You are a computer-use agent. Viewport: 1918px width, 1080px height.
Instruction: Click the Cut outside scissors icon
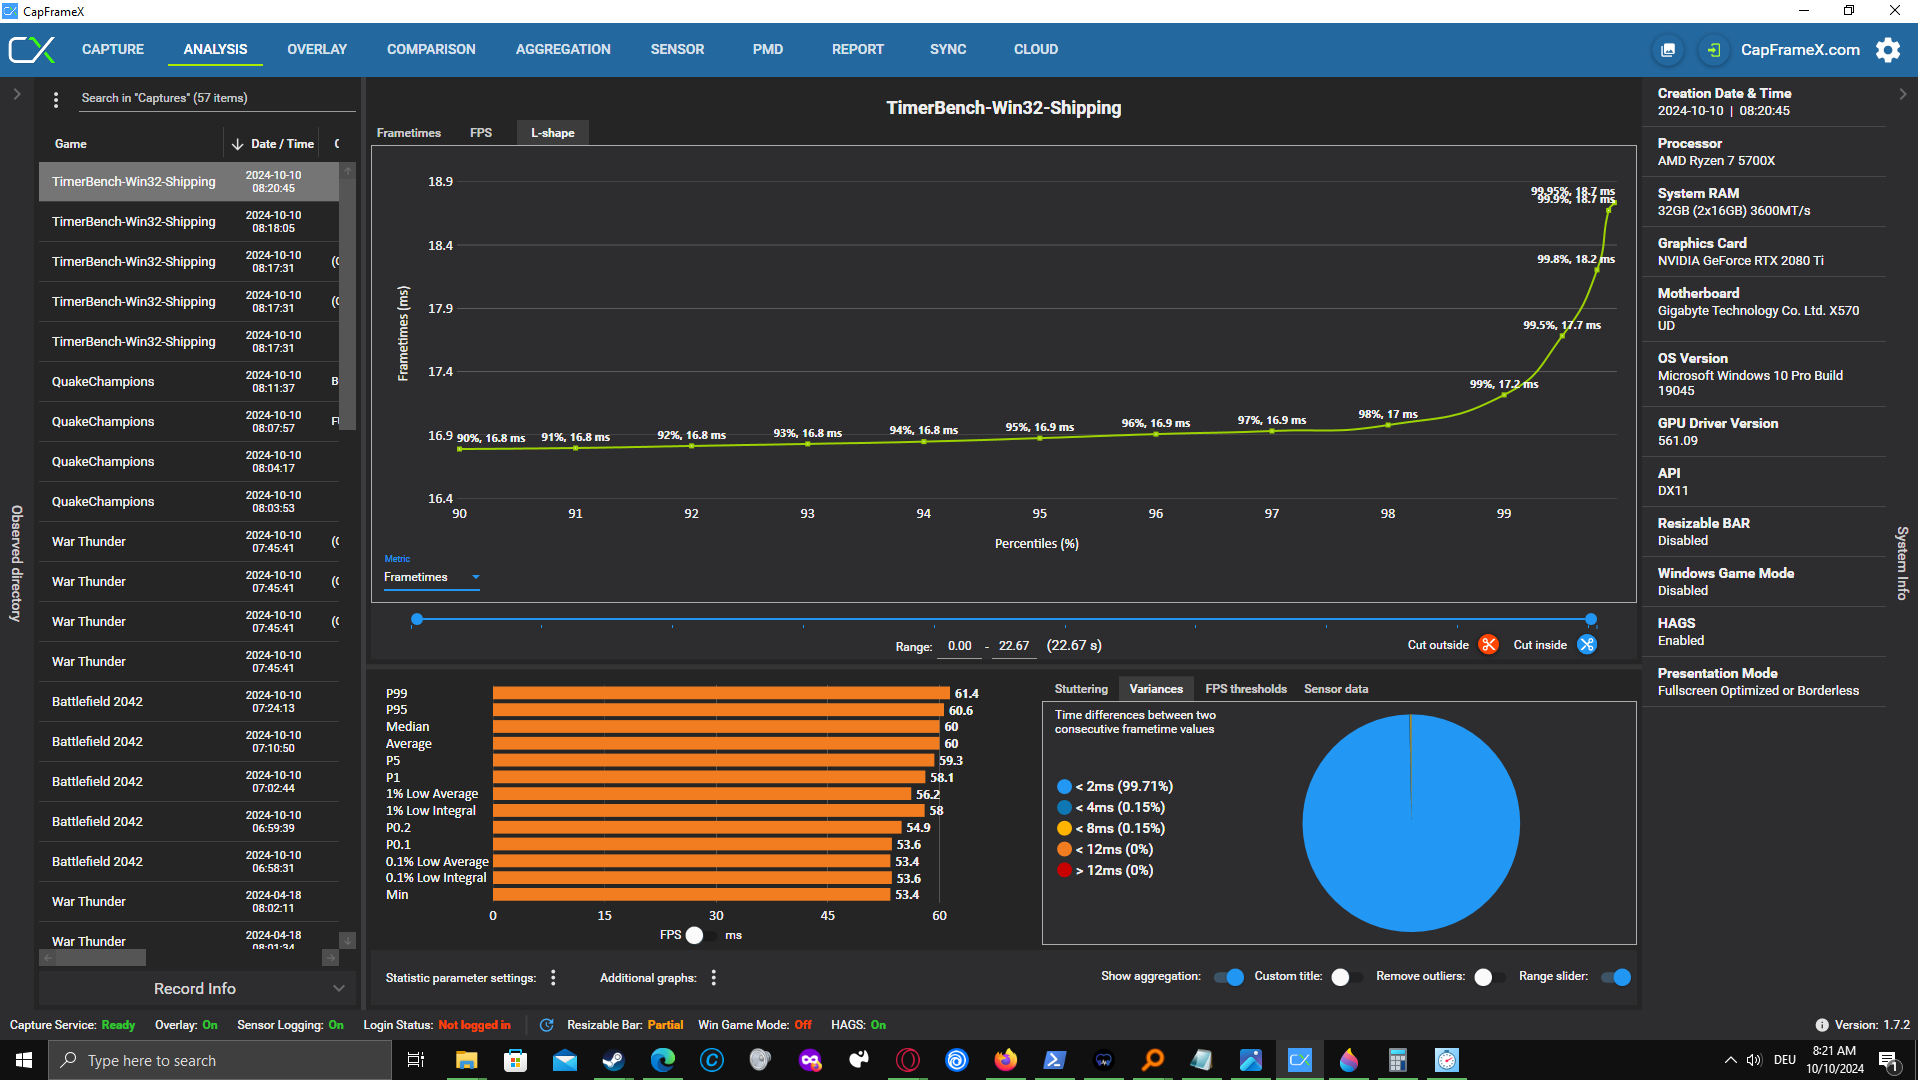pyautogui.click(x=1488, y=645)
